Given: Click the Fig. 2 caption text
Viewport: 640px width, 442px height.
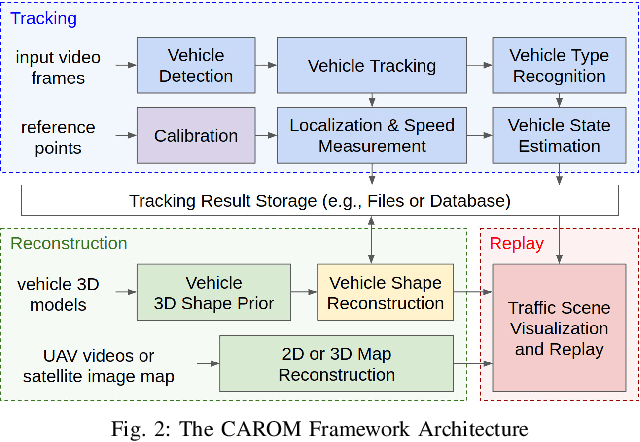Looking at the screenshot, I should click(x=319, y=430).
